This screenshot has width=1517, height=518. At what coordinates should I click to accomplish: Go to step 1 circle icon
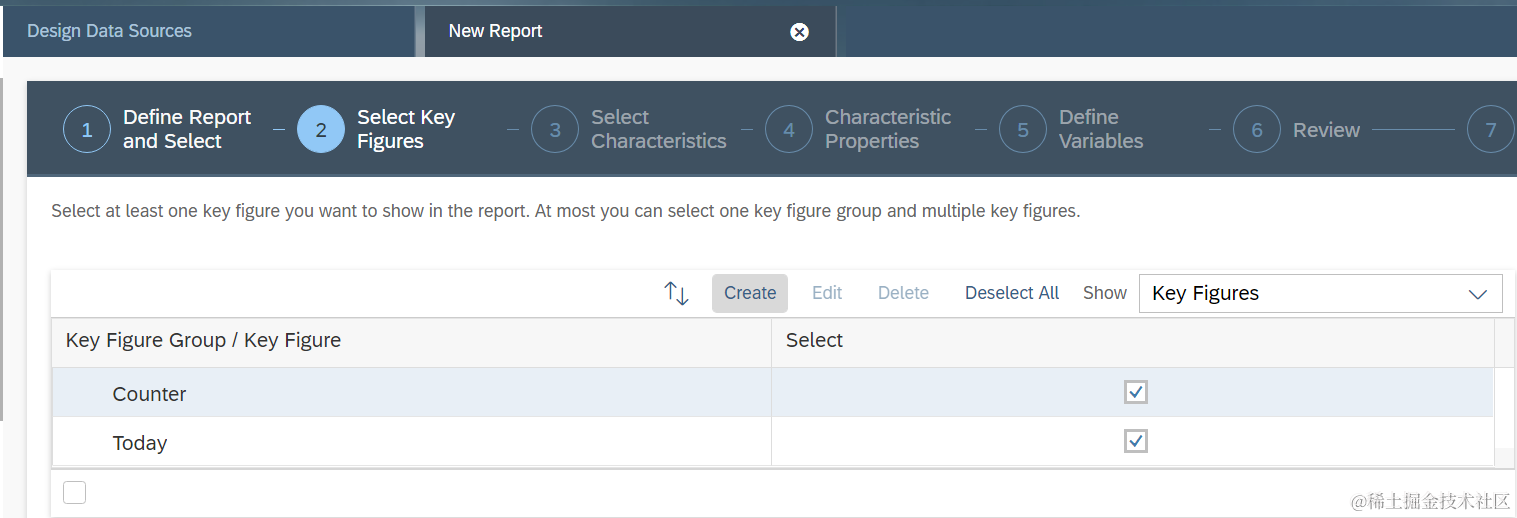87,130
